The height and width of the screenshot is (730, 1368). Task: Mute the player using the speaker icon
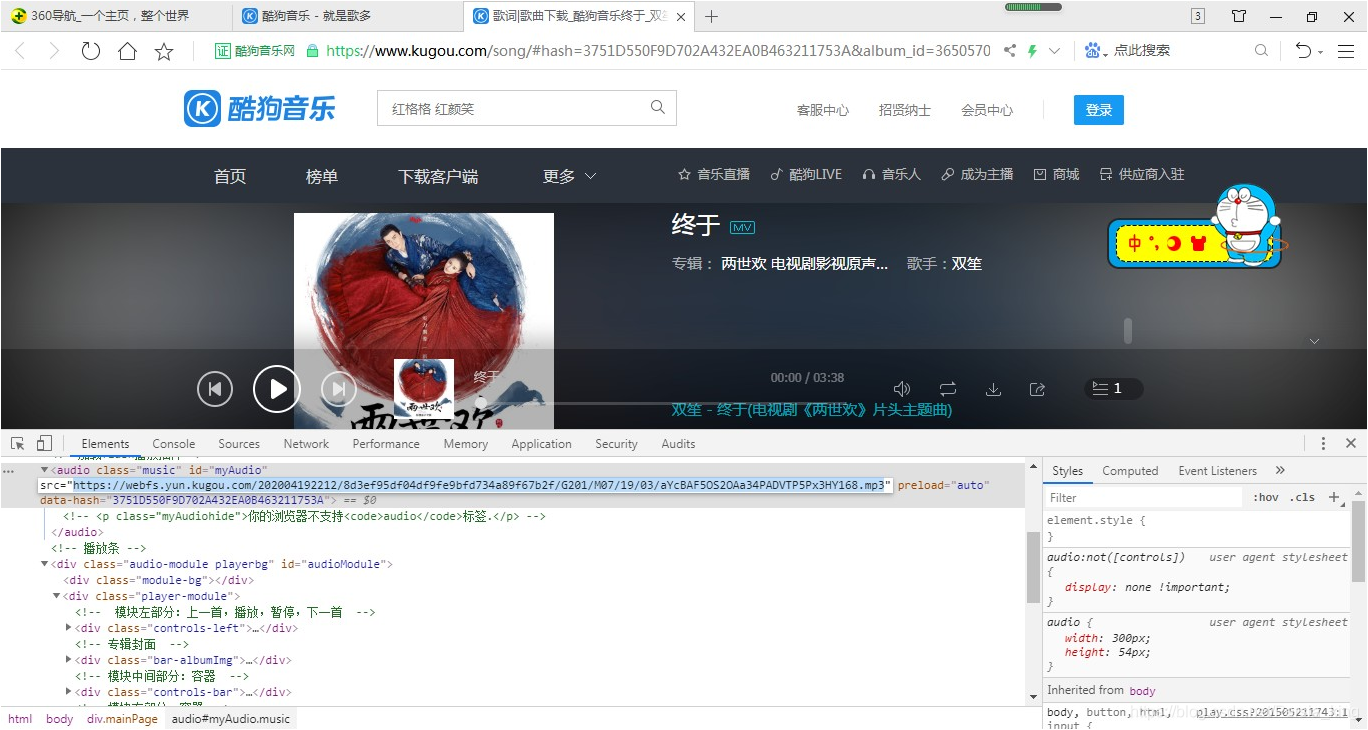tap(901, 388)
